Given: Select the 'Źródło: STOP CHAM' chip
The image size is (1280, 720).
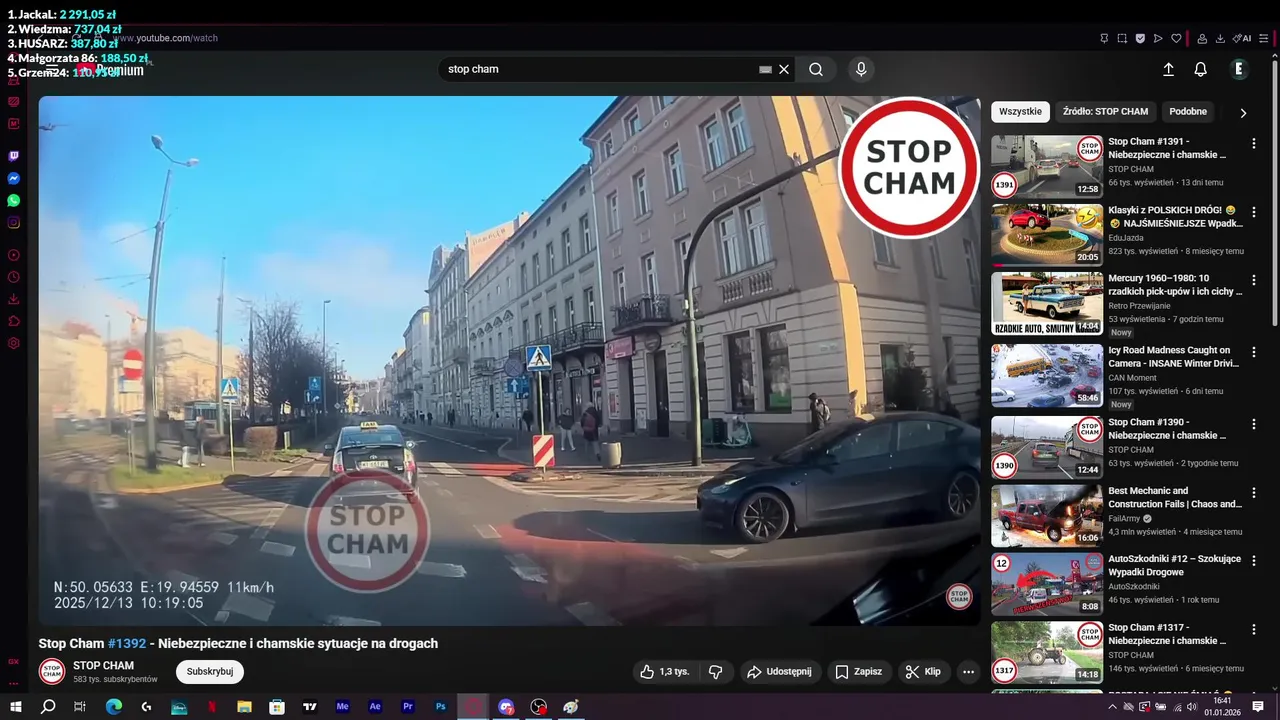Looking at the screenshot, I should [1105, 111].
